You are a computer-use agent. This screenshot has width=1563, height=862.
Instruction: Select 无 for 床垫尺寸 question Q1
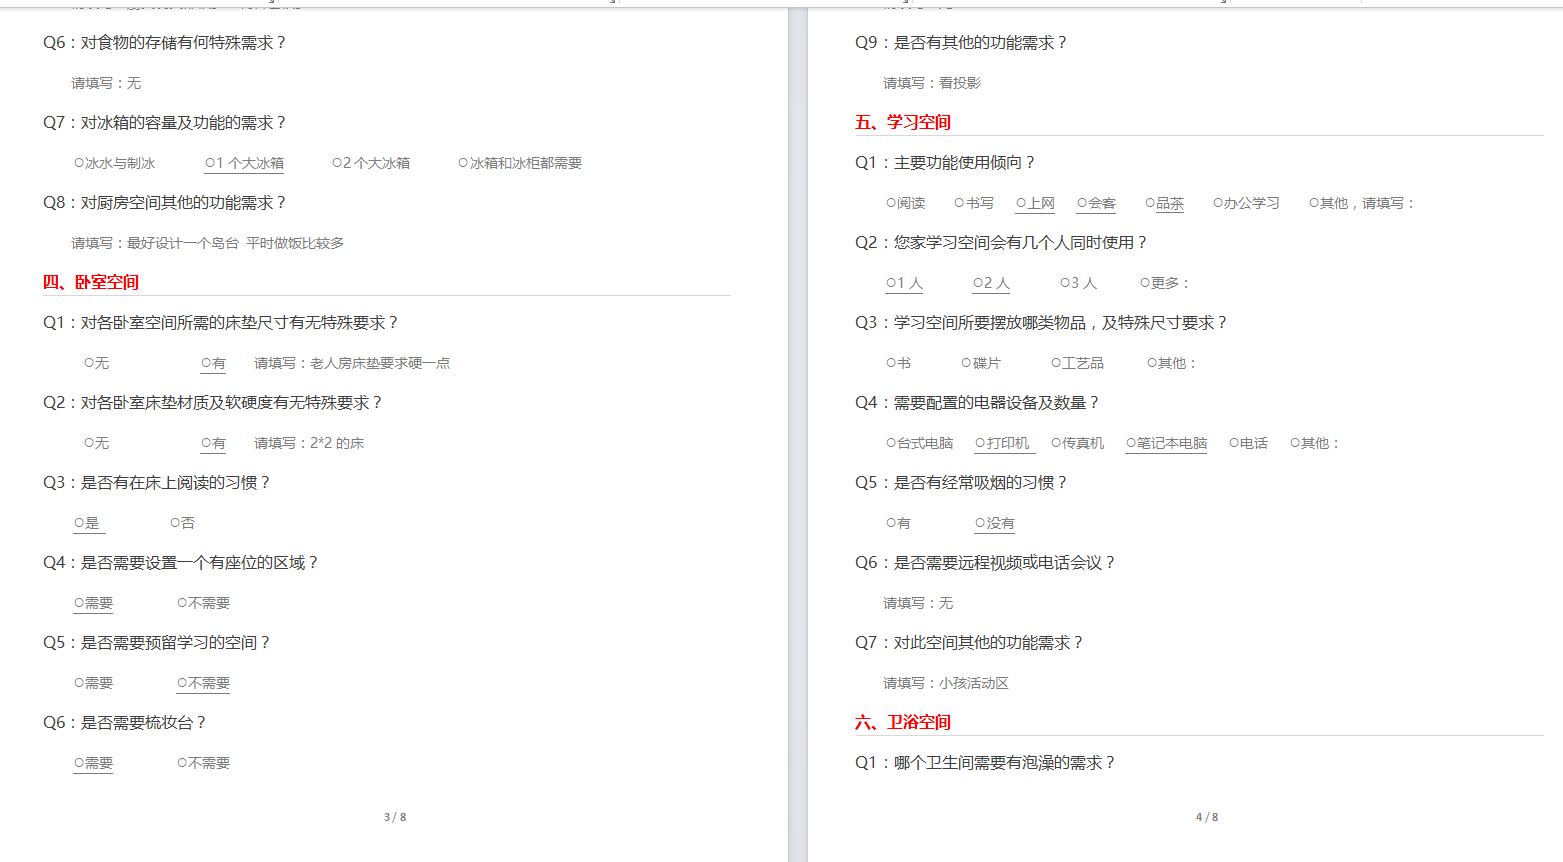pos(96,363)
